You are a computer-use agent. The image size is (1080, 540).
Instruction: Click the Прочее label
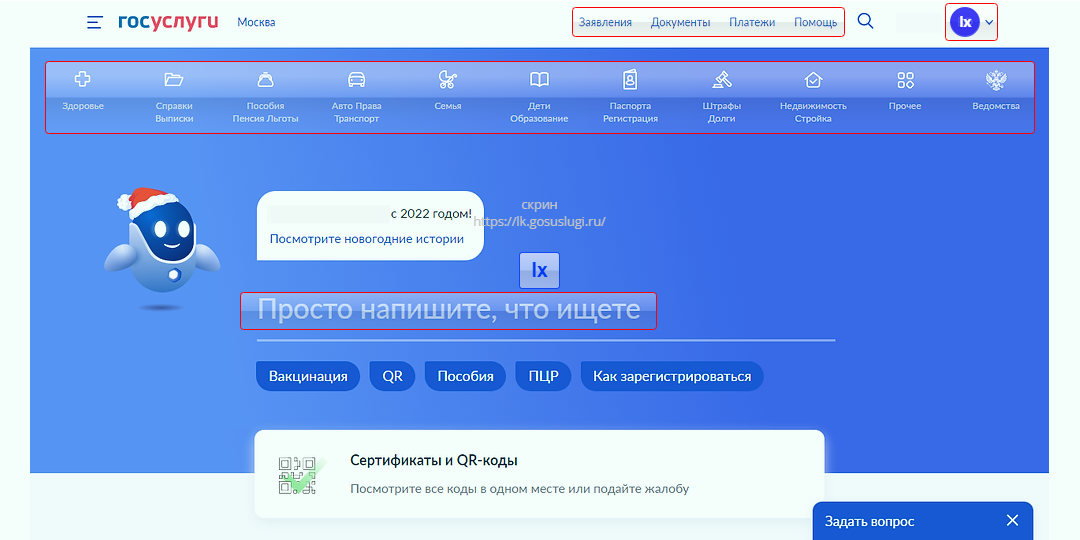905,106
